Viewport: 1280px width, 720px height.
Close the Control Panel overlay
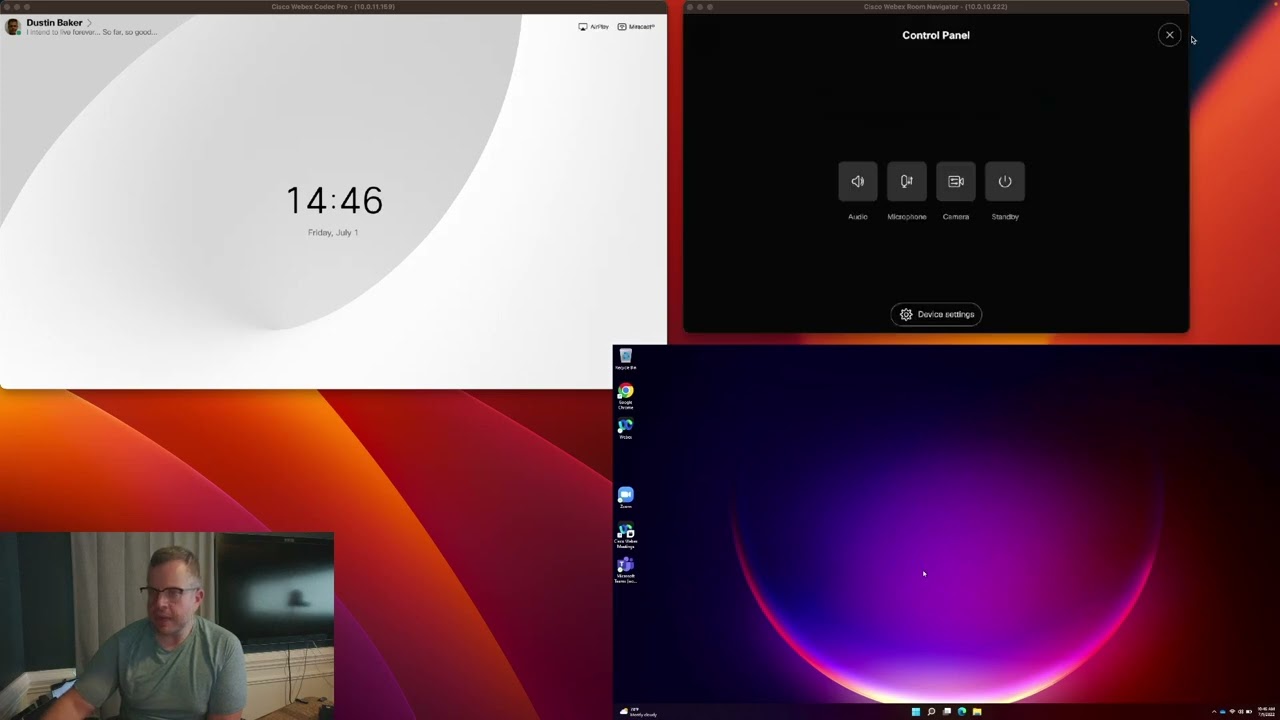tap(1169, 35)
